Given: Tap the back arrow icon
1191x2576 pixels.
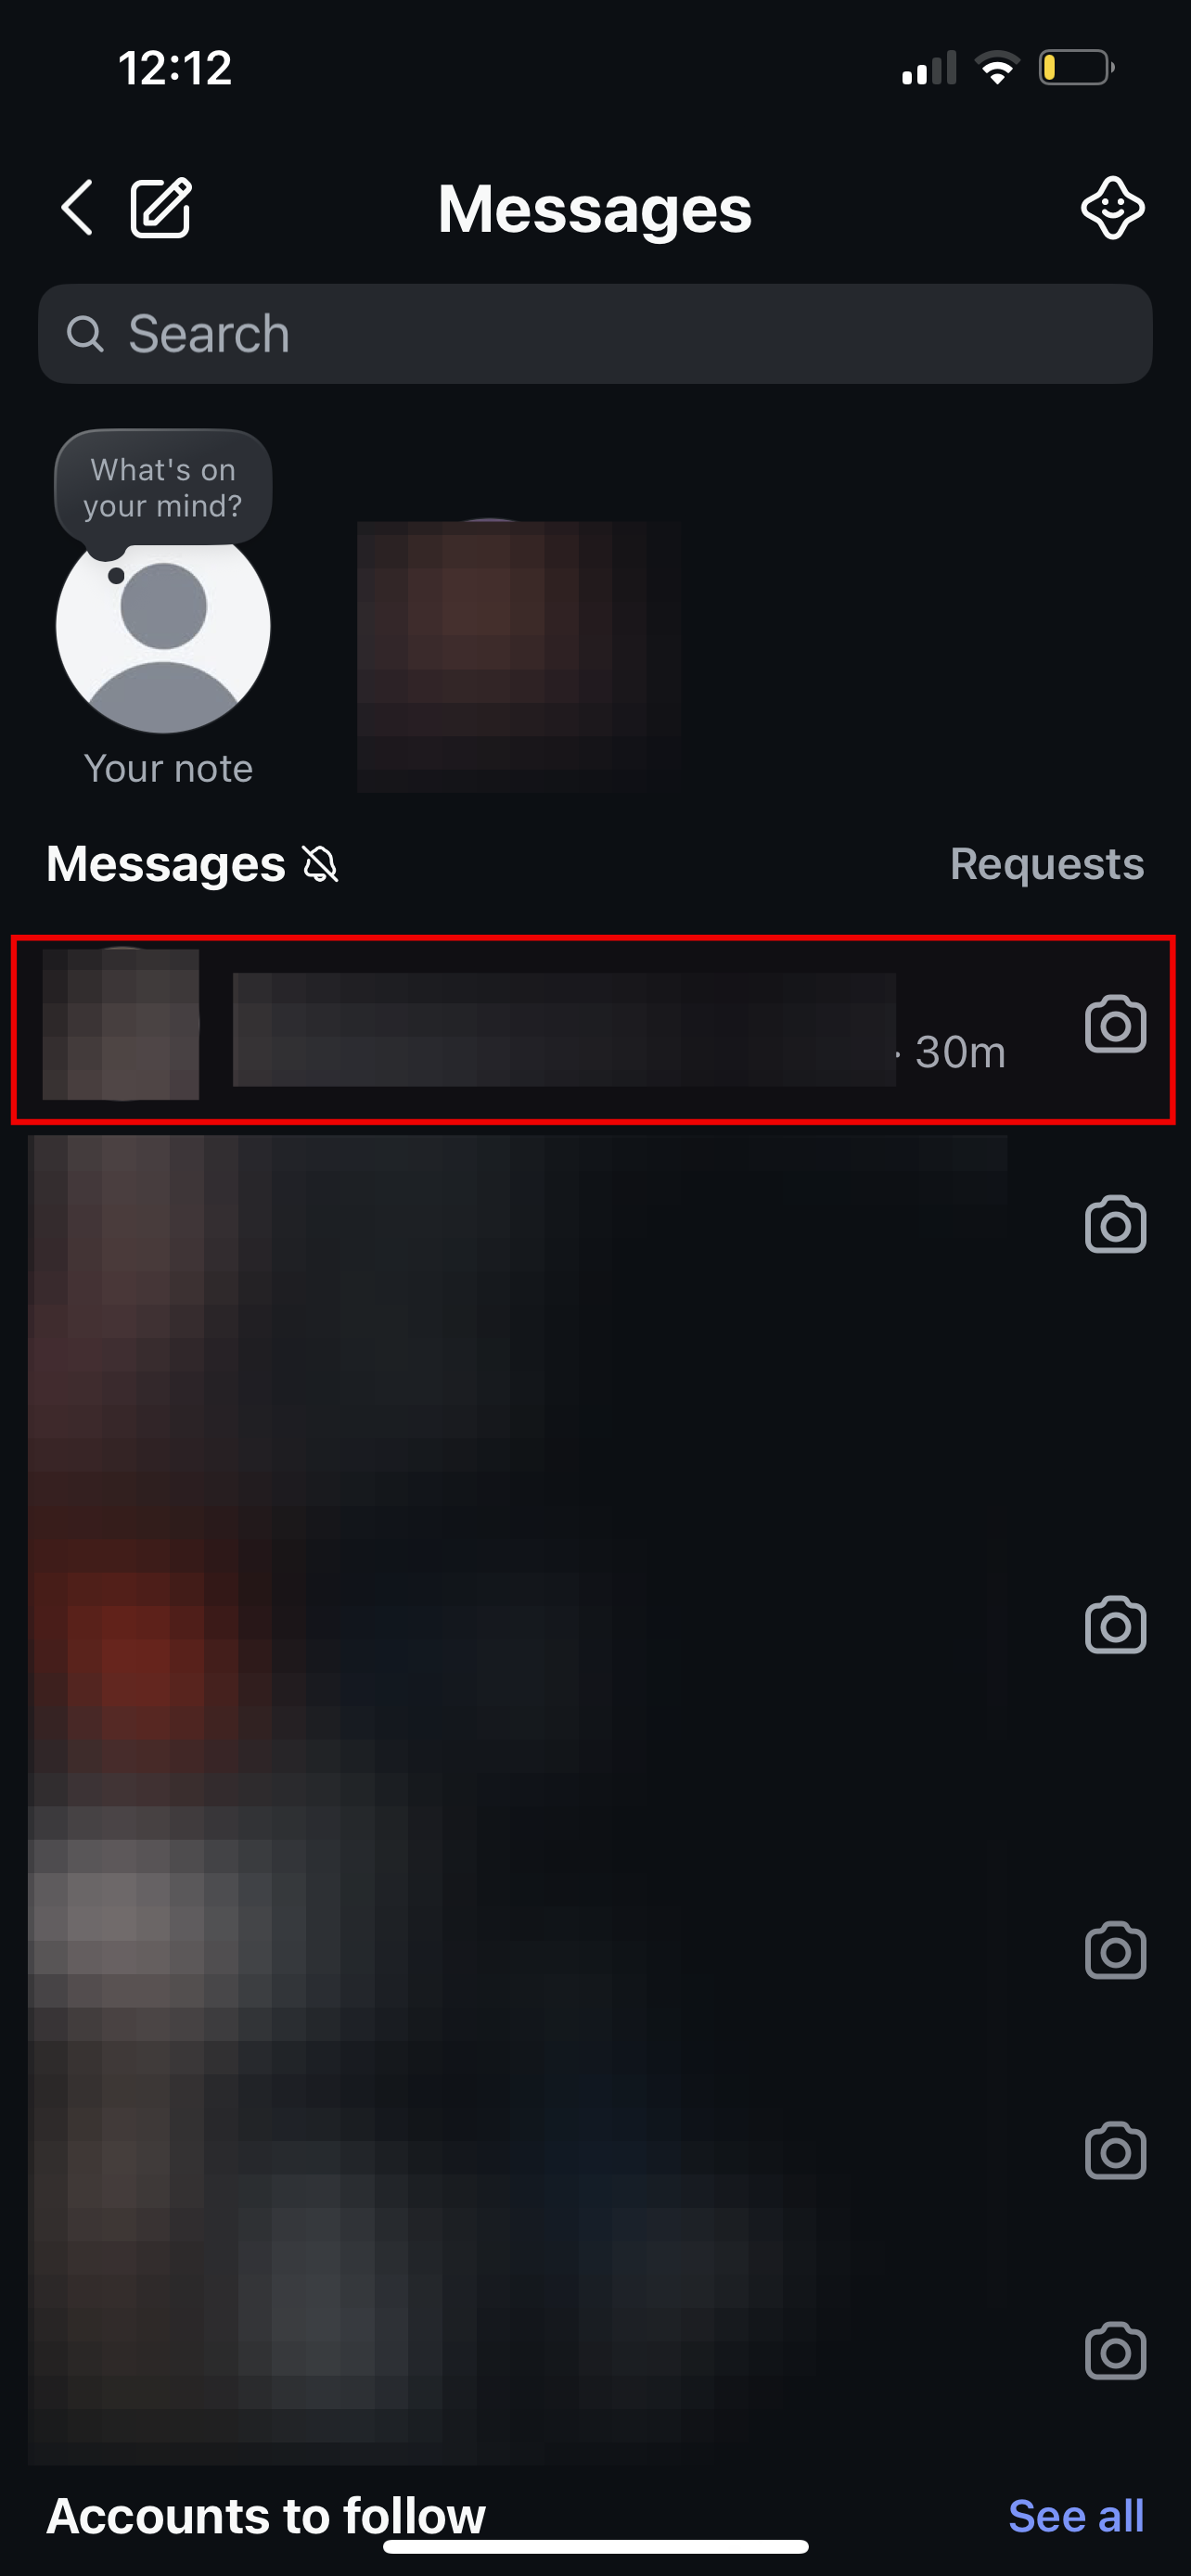Looking at the screenshot, I should tap(77, 208).
